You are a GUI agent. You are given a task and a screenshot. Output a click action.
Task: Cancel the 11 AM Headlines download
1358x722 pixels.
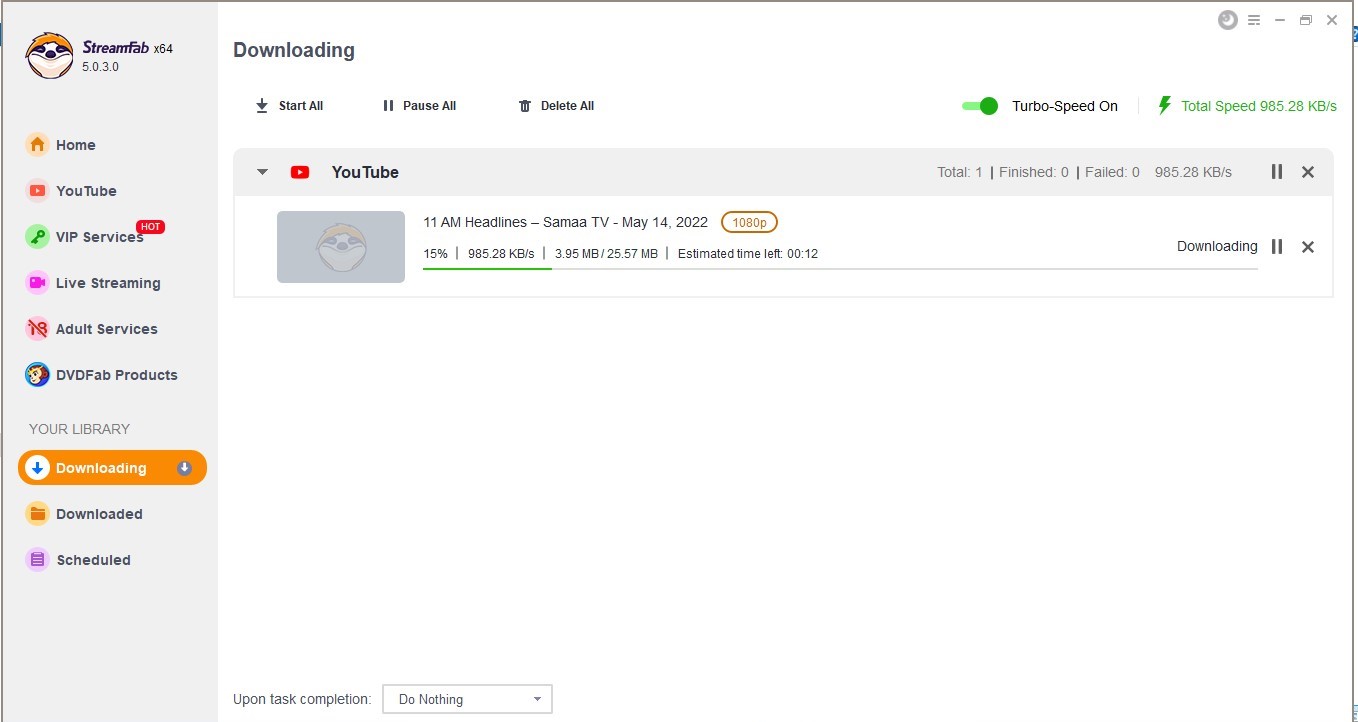[1308, 247]
